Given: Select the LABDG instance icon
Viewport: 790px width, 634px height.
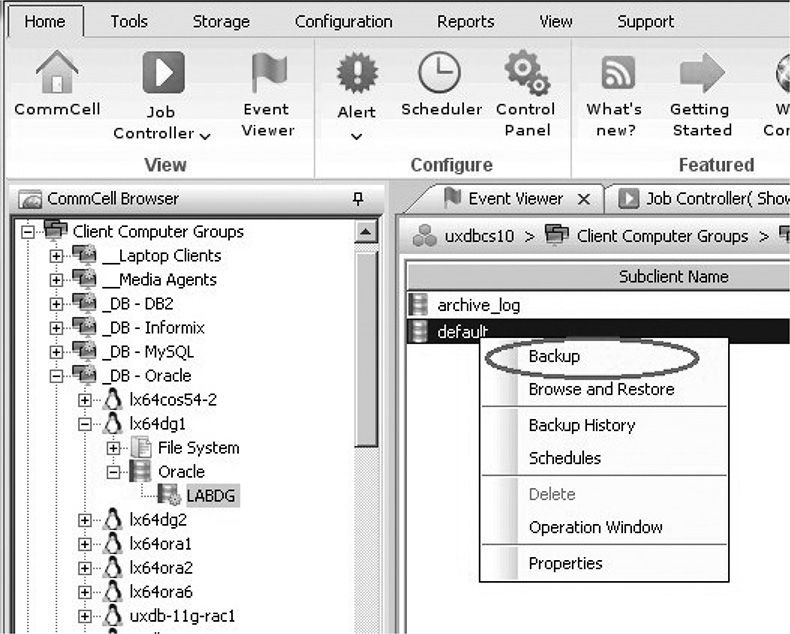Looking at the screenshot, I should point(169,495).
